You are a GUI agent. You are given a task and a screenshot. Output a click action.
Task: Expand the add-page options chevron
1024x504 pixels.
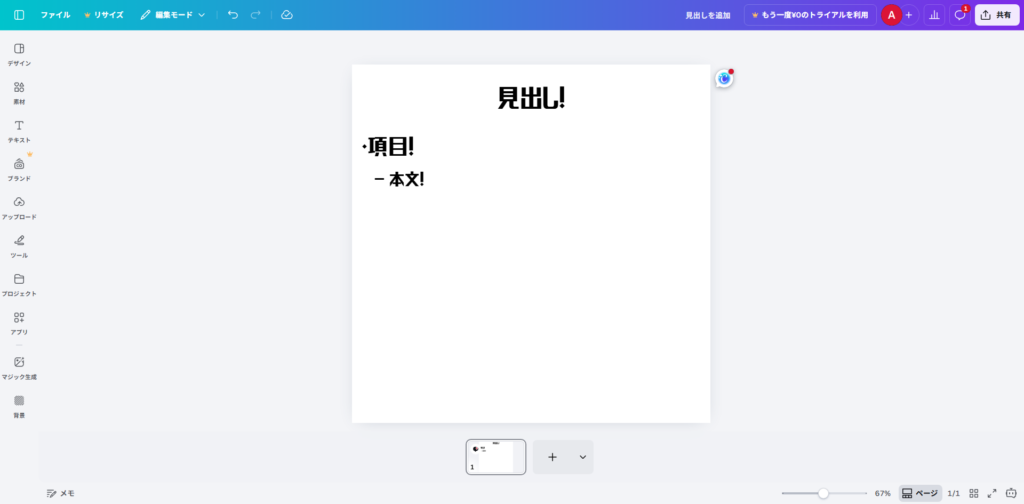pos(582,457)
